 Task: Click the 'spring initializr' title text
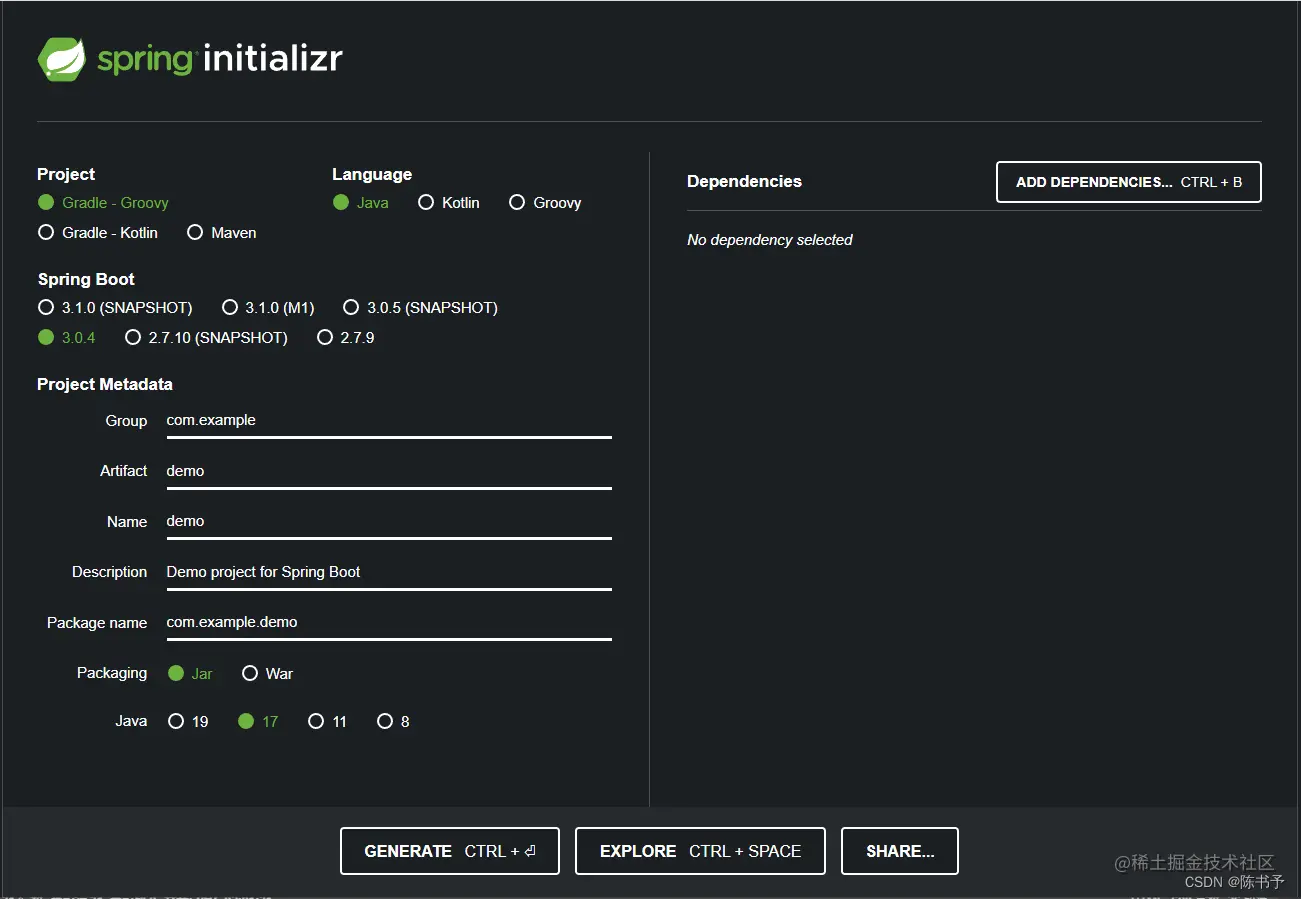220,59
